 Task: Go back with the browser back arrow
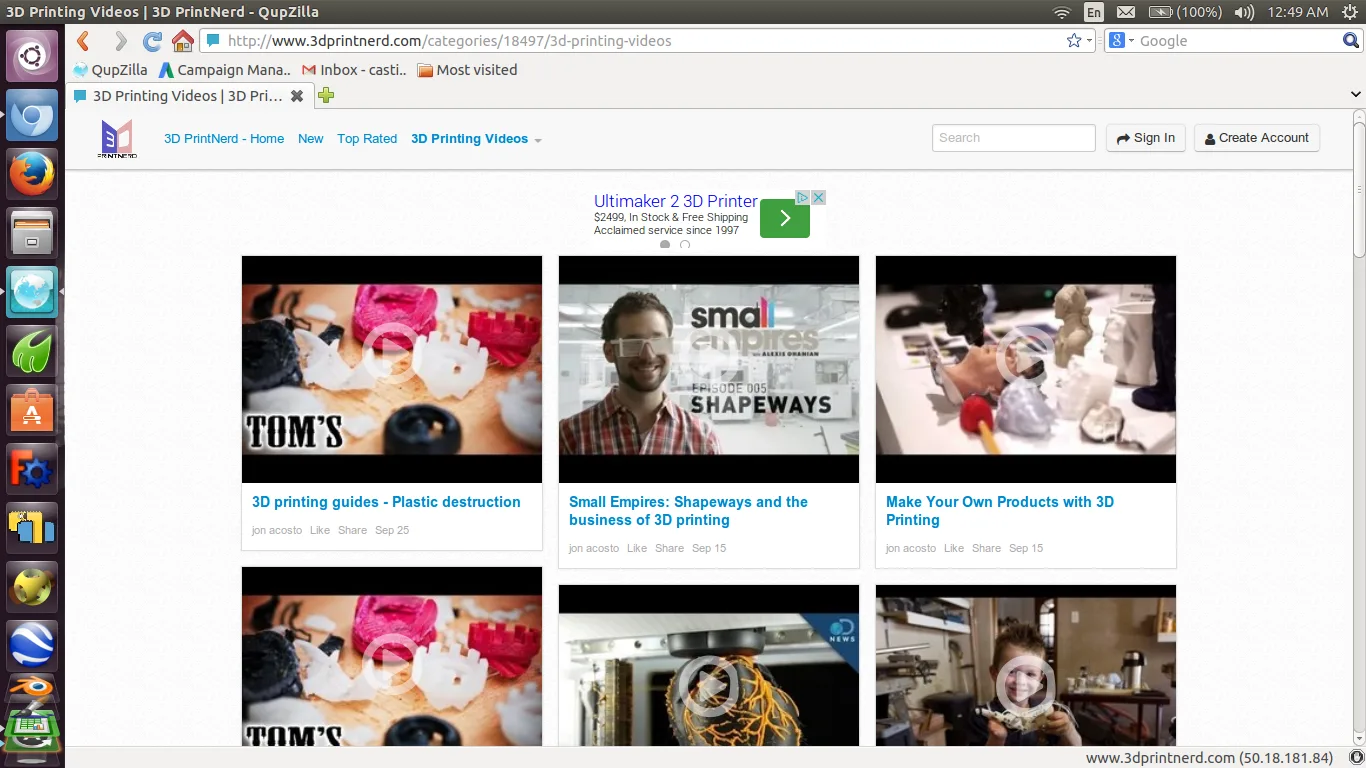click(x=84, y=41)
